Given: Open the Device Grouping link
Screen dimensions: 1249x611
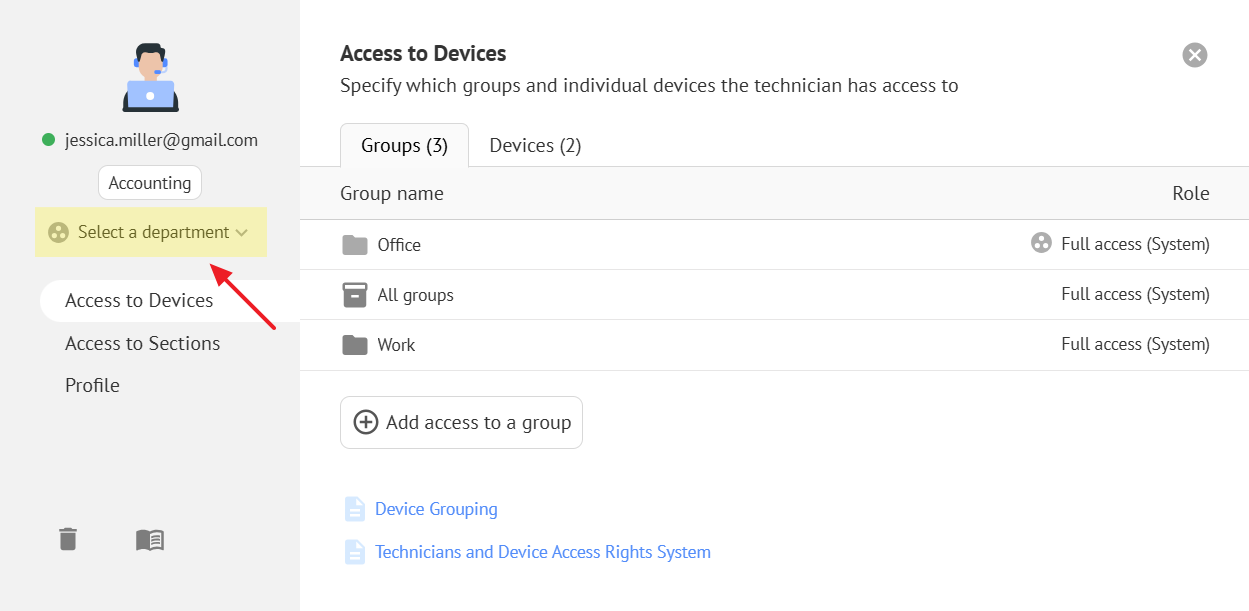Looking at the screenshot, I should point(436,509).
